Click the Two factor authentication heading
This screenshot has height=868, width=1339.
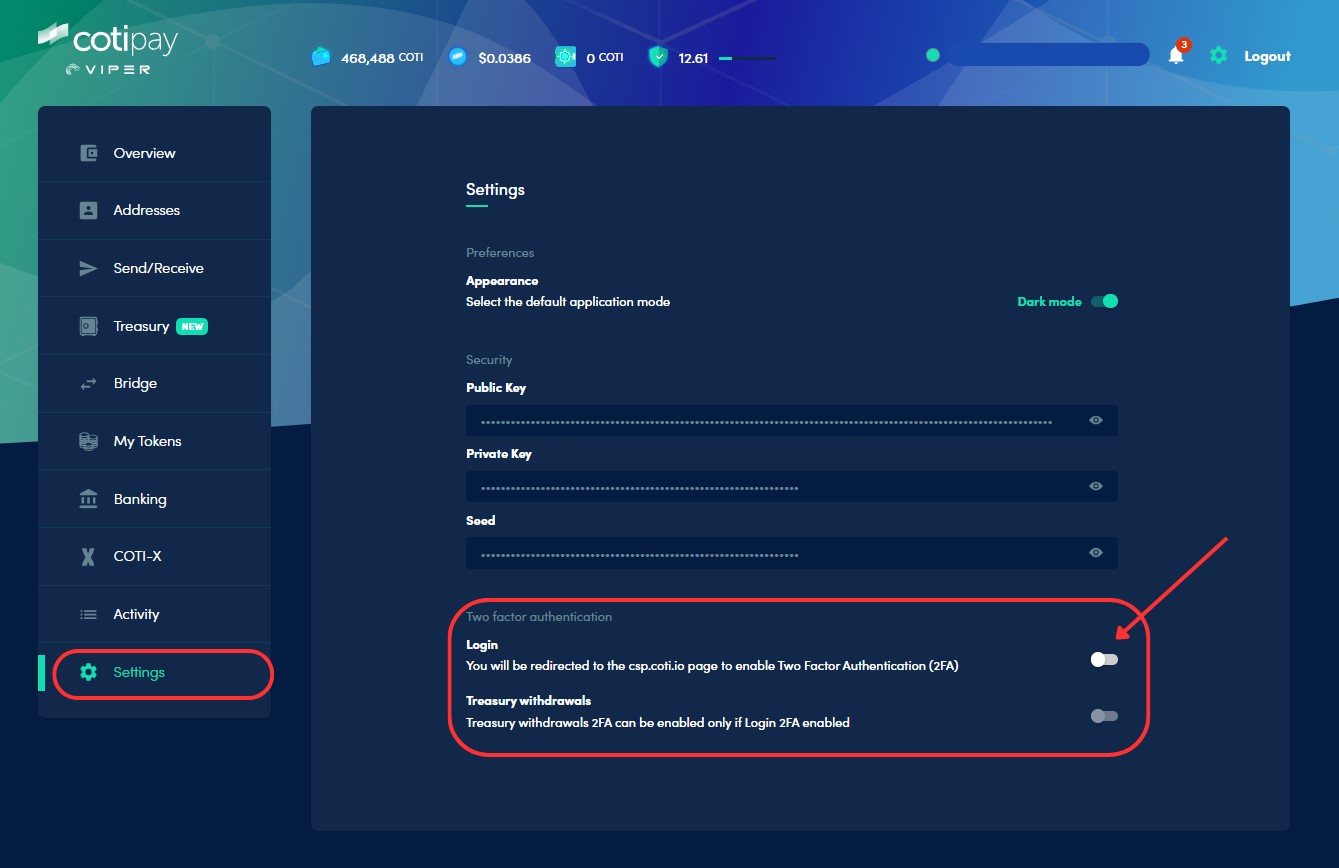pyautogui.click(x=539, y=616)
